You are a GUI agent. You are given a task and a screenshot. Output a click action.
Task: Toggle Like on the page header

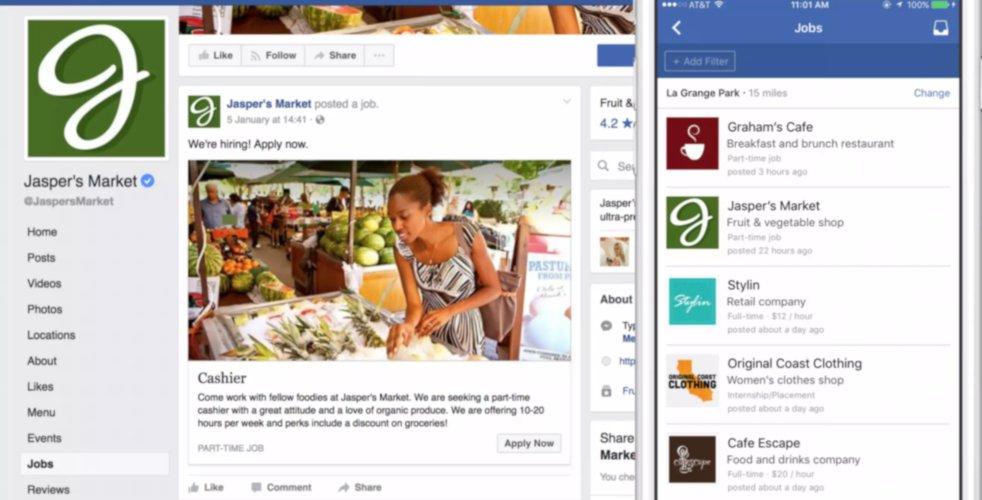pos(215,55)
